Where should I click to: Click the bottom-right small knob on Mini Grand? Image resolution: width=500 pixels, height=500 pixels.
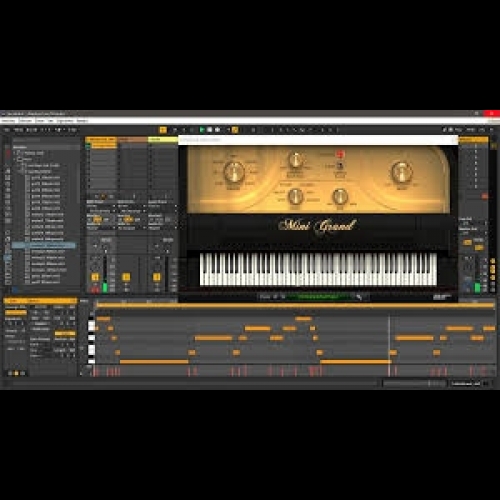click(x=340, y=196)
